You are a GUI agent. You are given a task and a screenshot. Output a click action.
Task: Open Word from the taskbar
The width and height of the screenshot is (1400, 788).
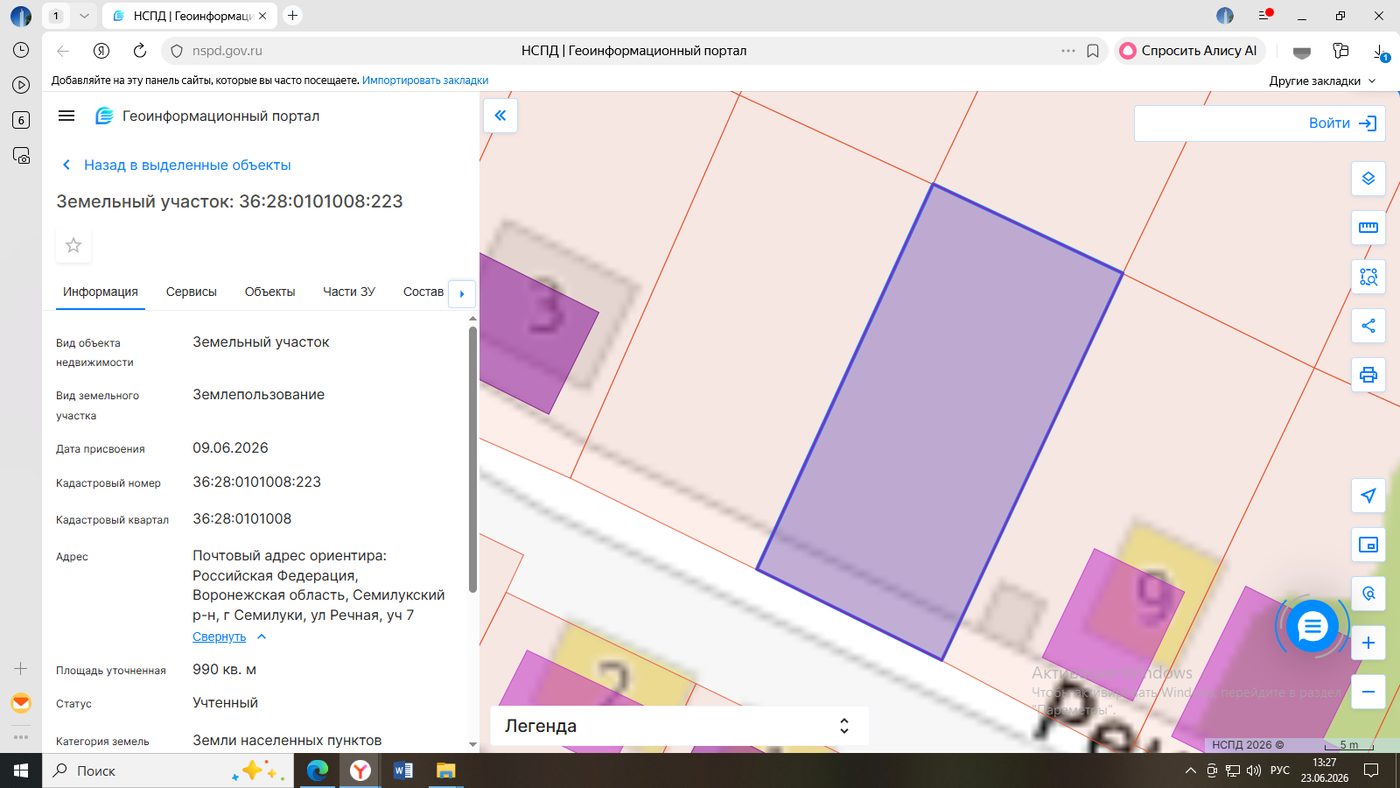pyautogui.click(x=404, y=771)
